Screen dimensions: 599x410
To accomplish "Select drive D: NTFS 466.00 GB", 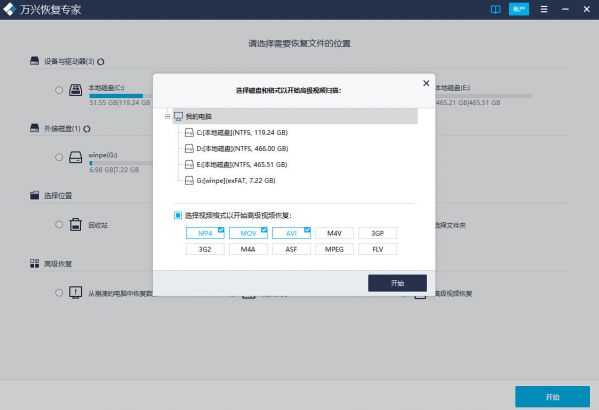I will click(242, 149).
